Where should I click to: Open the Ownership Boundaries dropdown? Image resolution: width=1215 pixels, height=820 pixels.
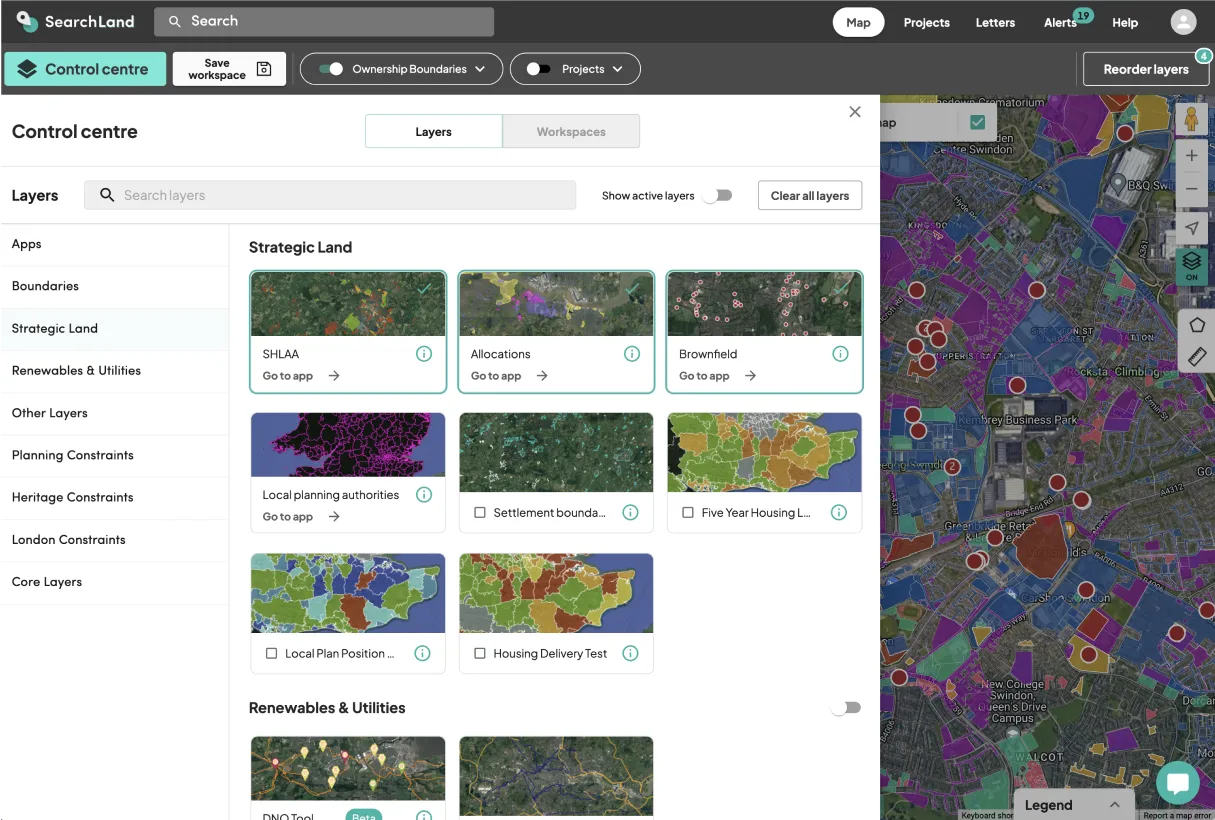pos(479,68)
